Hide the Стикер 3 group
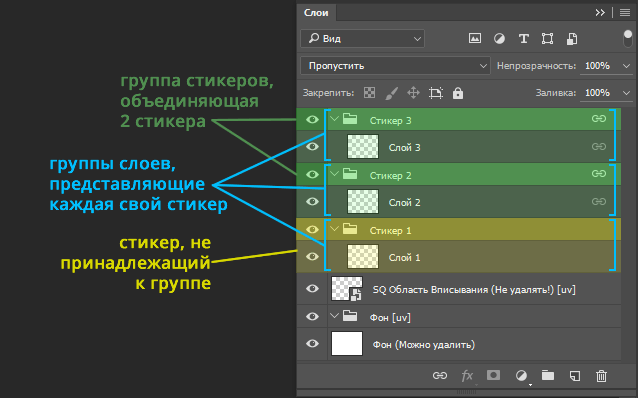This screenshot has width=638, height=398. point(312,120)
